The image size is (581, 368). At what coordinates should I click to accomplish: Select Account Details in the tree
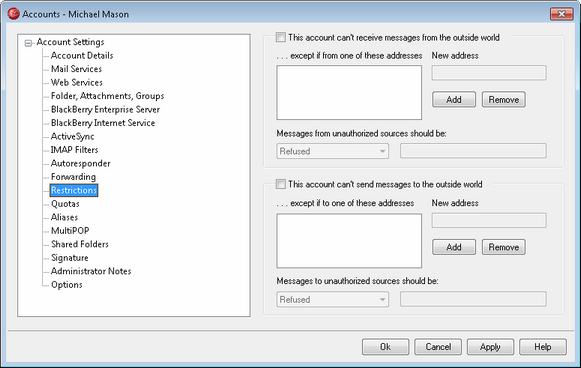point(82,56)
